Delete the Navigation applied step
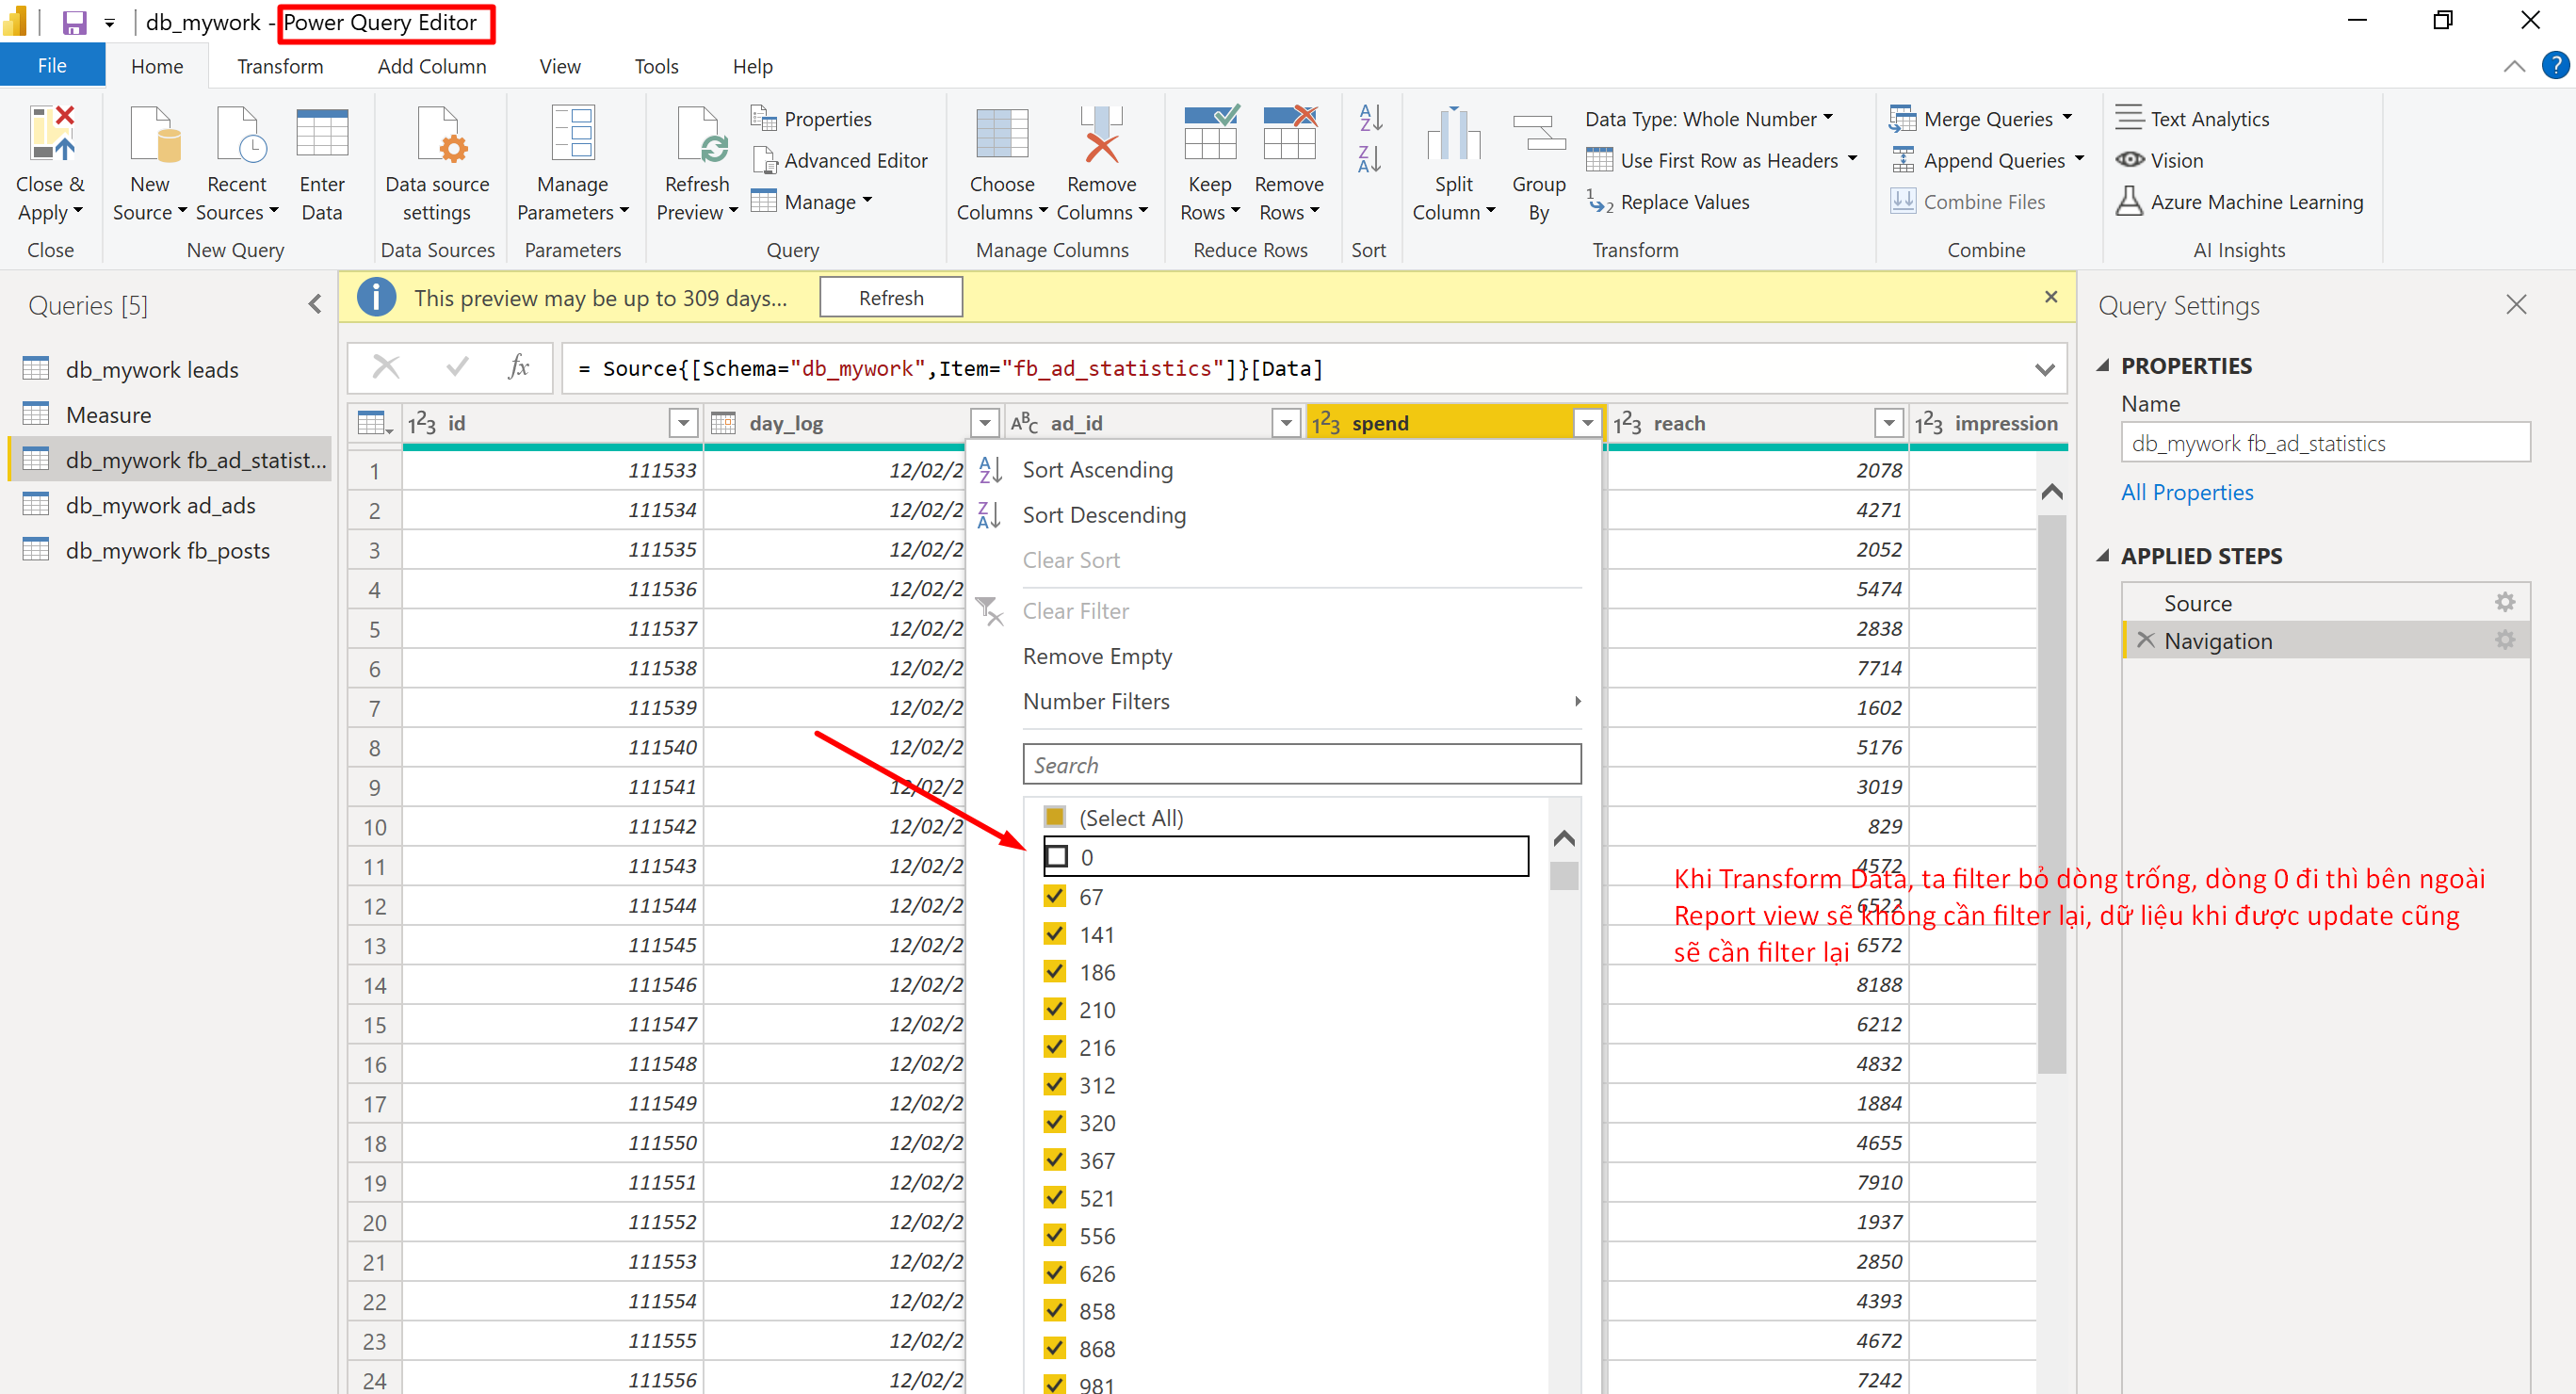 pos(2145,640)
